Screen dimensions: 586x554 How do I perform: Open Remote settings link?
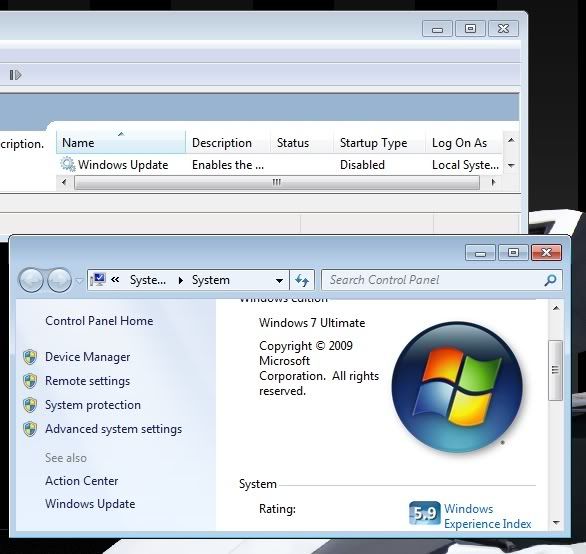tap(87, 381)
